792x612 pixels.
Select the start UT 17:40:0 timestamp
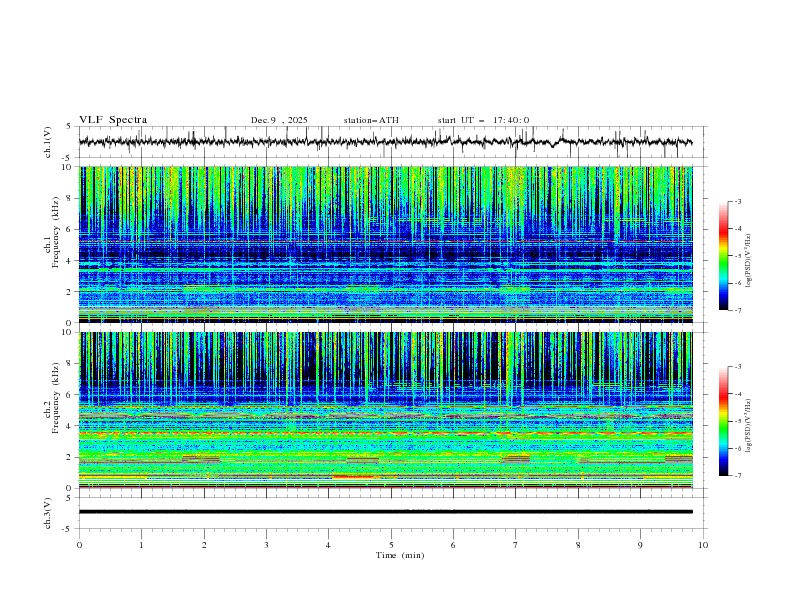pyautogui.click(x=483, y=120)
